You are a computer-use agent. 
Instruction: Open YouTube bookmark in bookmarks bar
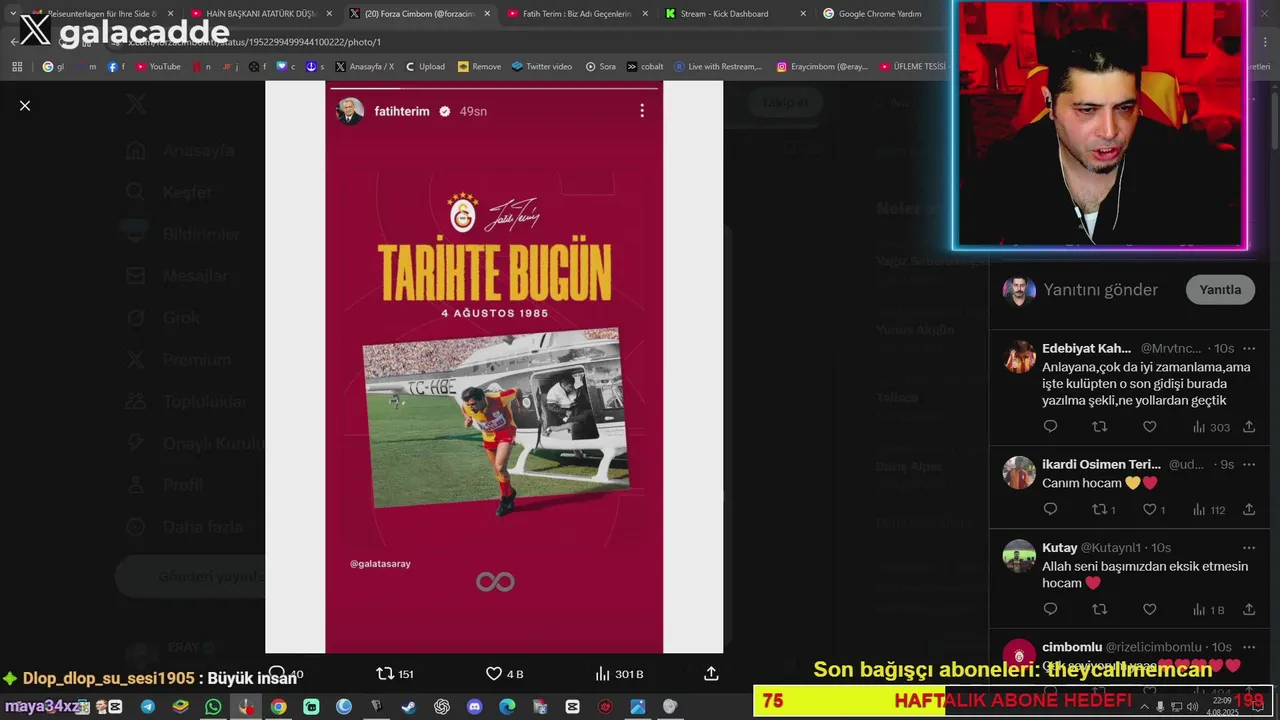click(158, 67)
